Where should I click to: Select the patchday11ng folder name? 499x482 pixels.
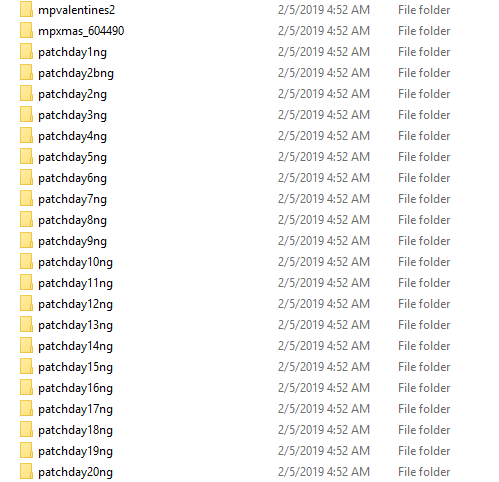pyautogui.click(x=75, y=283)
